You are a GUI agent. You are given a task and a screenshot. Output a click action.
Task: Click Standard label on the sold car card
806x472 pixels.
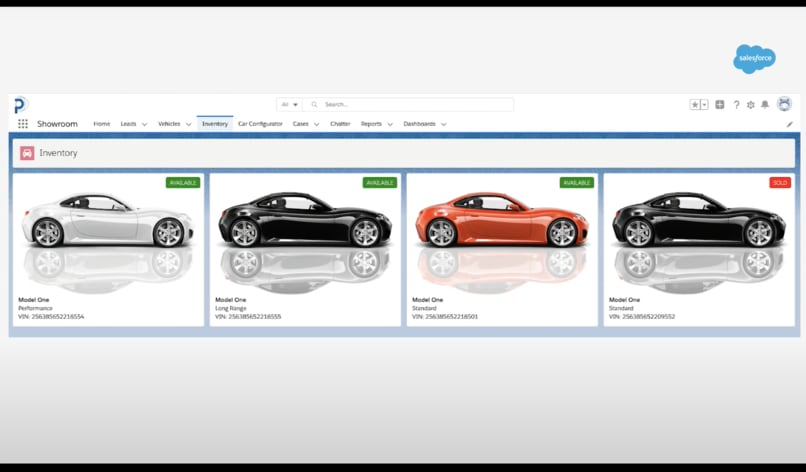pyautogui.click(x=621, y=308)
